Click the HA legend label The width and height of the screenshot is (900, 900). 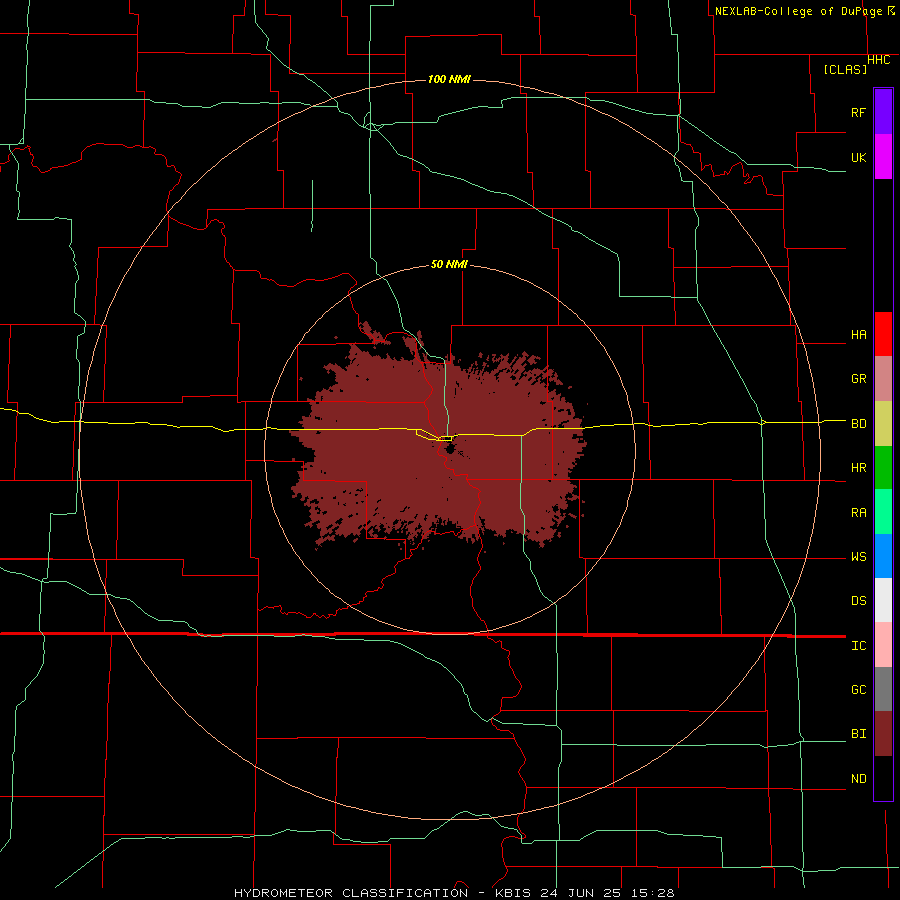coord(858,335)
